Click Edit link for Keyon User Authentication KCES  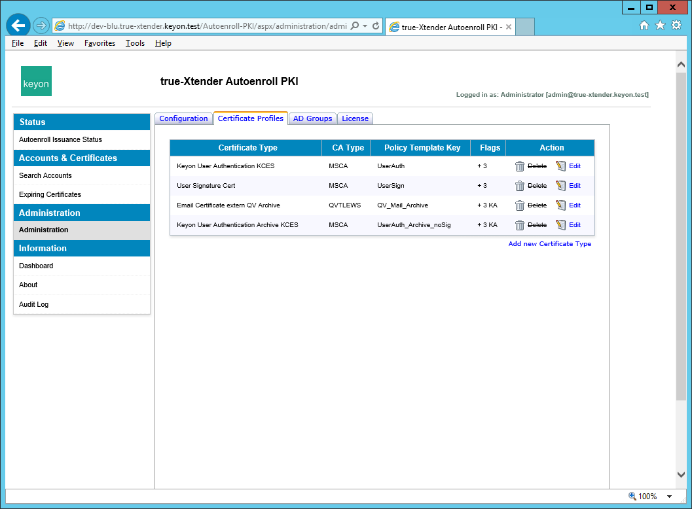point(575,166)
